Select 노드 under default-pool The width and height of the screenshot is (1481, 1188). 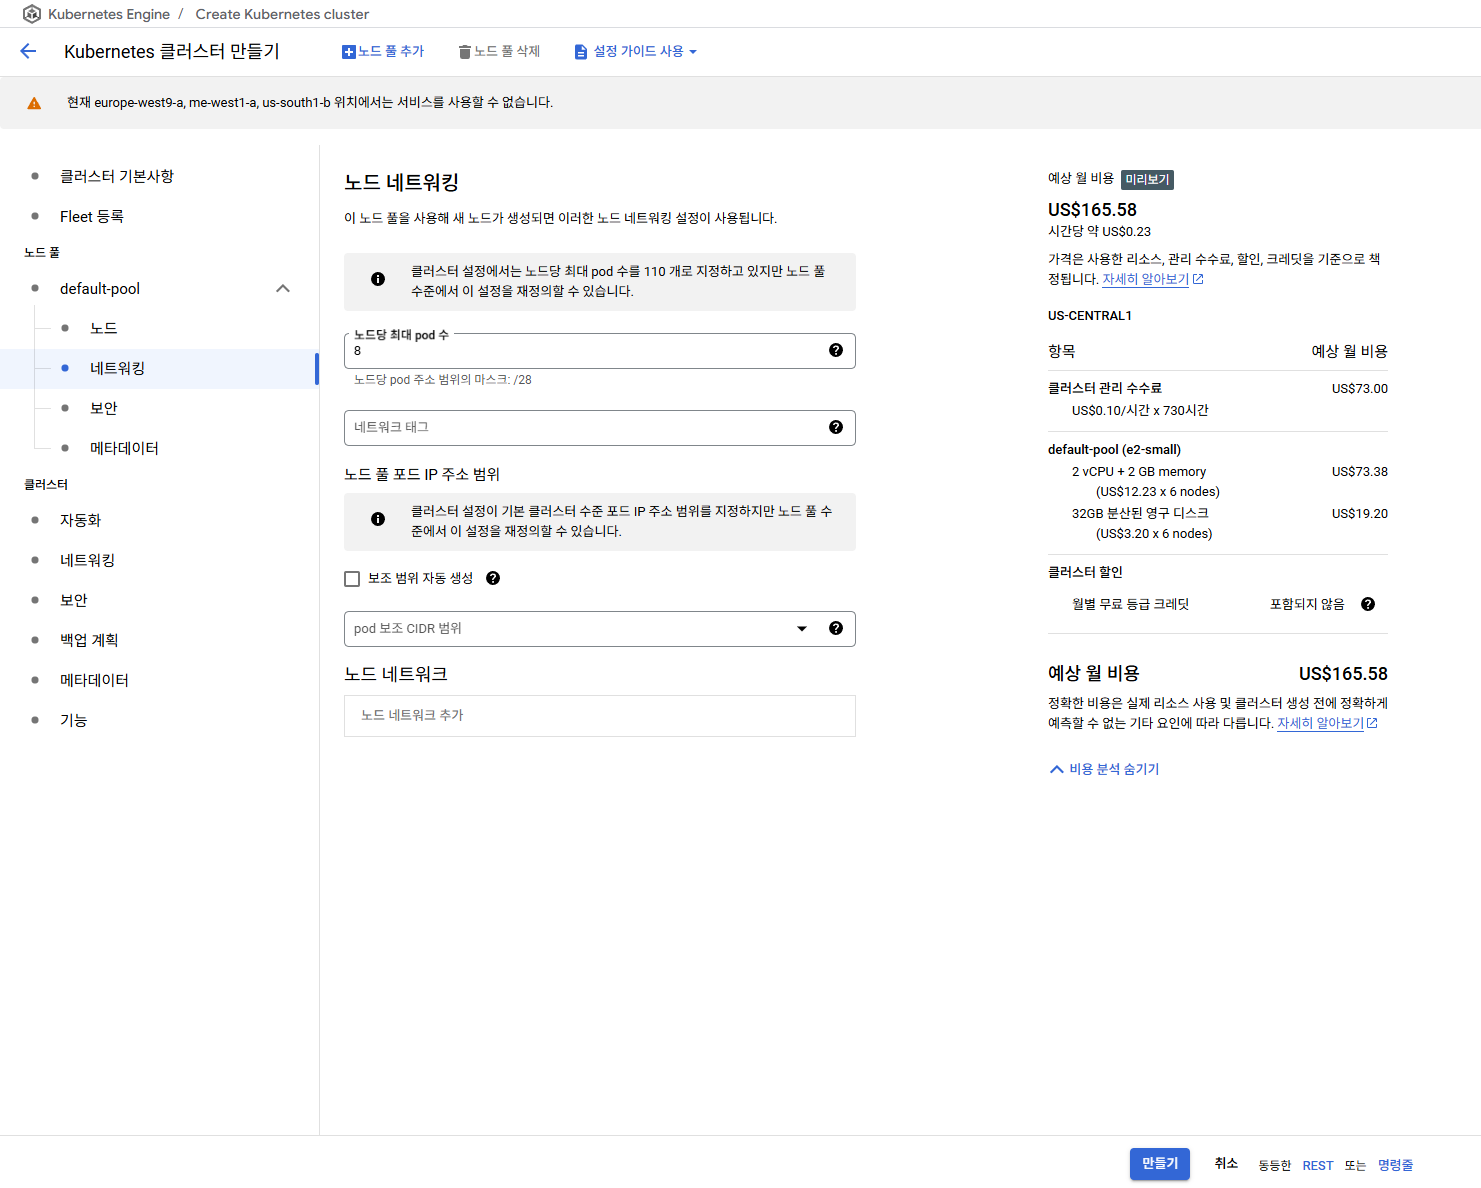pyautogui.click(x=104, y=328)
